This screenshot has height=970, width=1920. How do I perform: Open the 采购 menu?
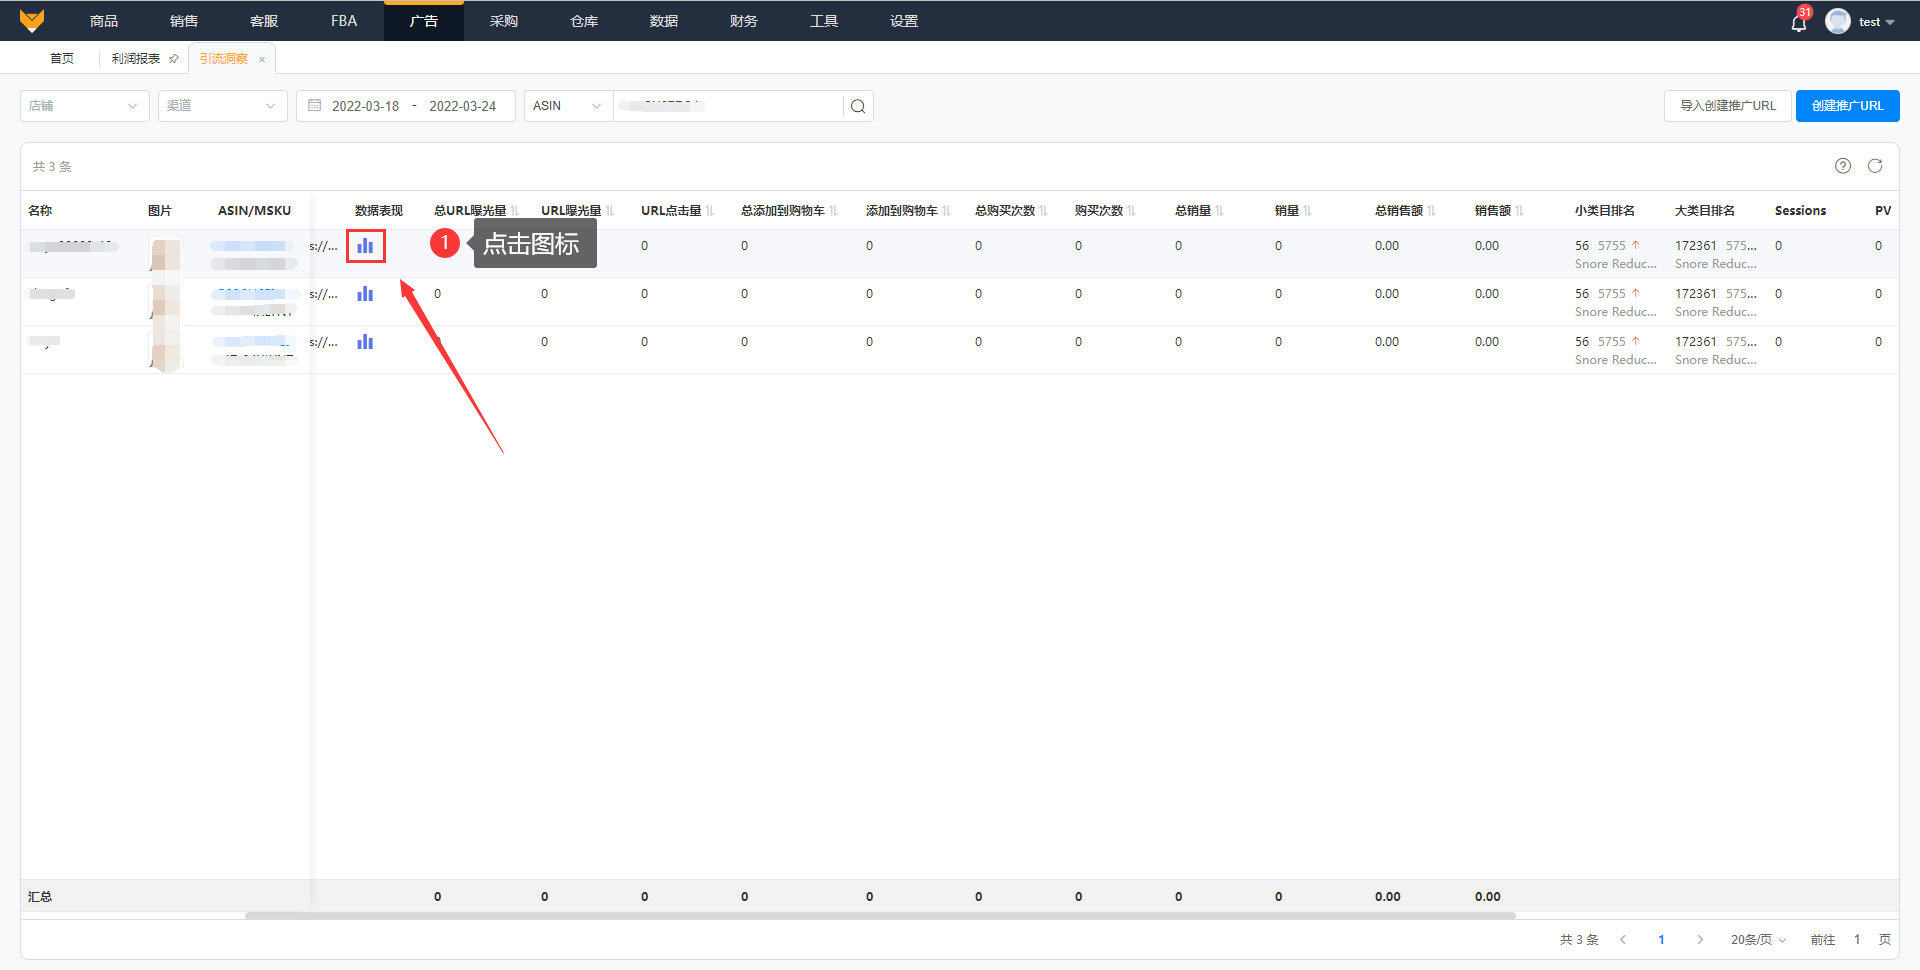click(504, 21)
